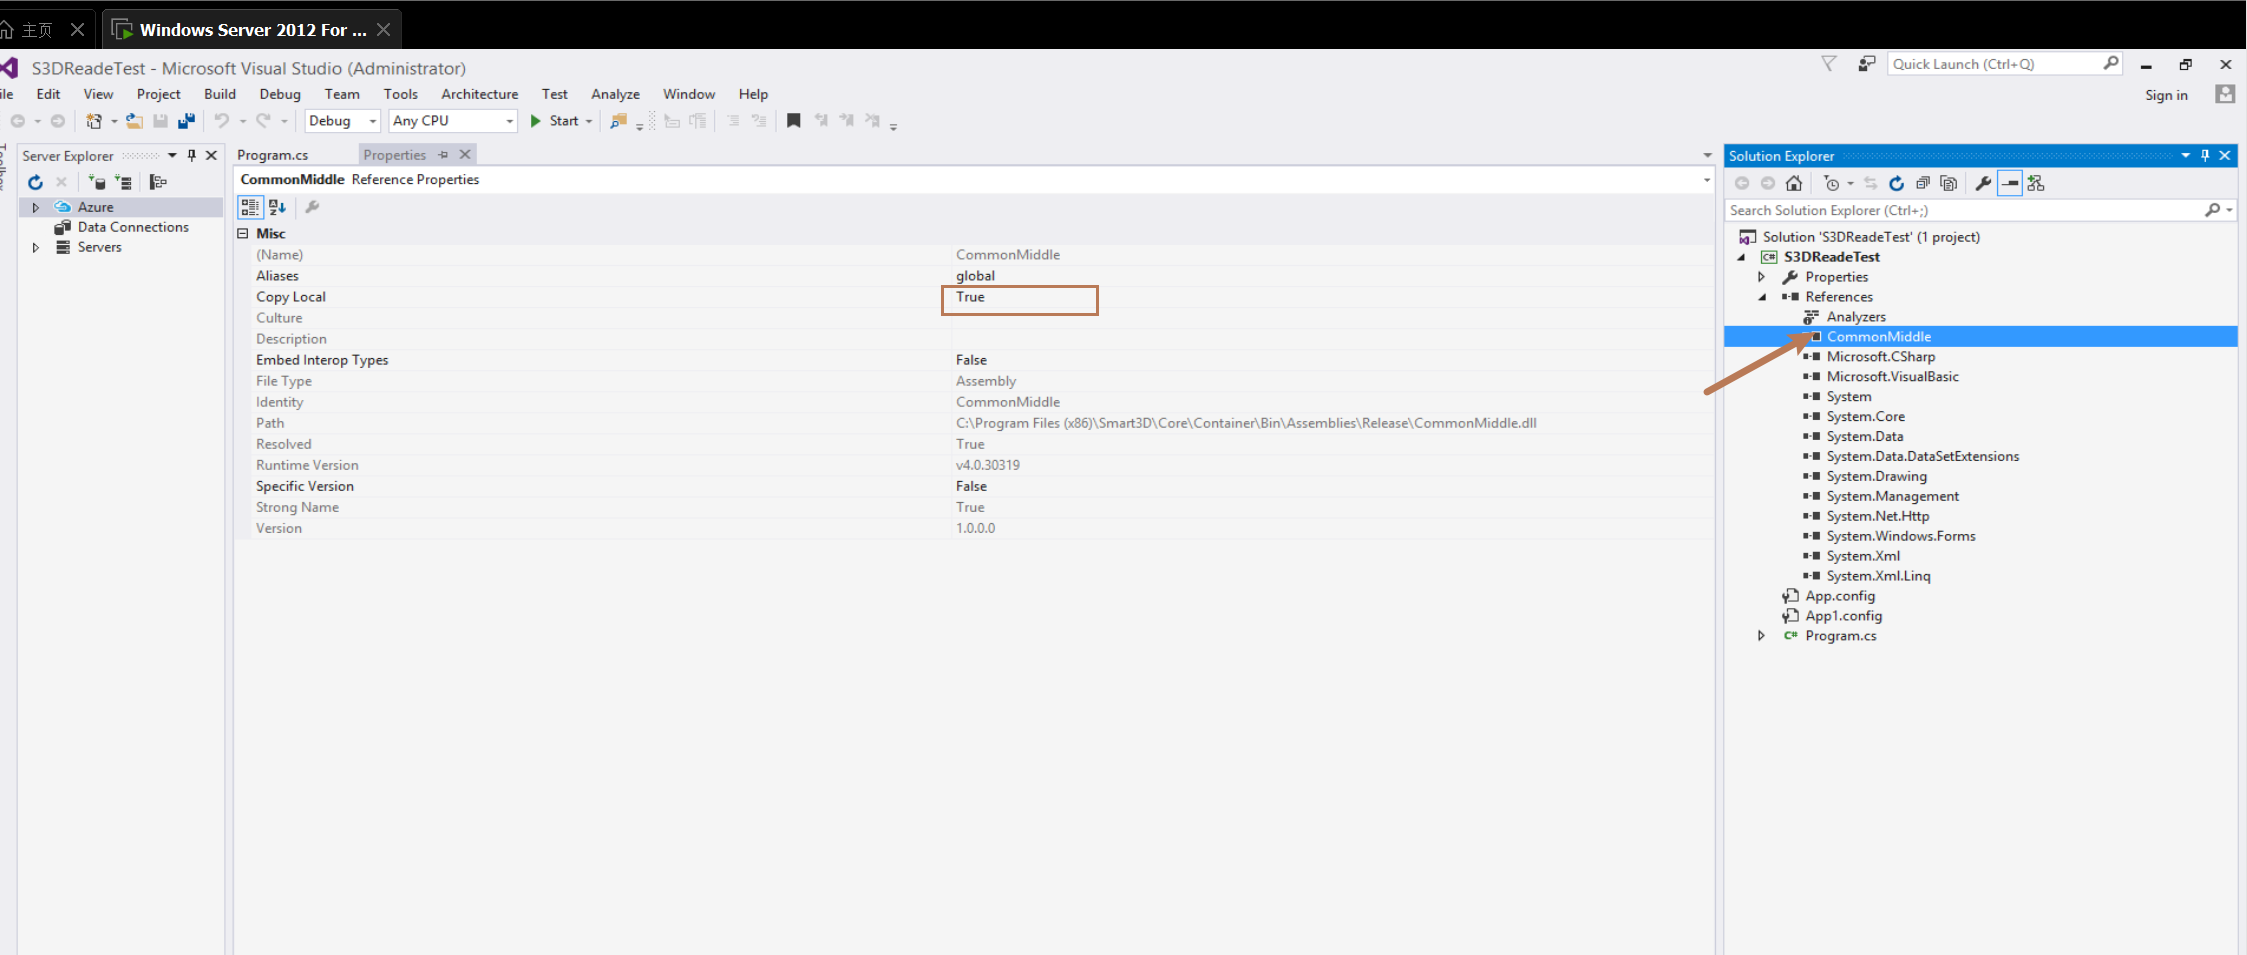The width and height of the screenshot is (2247, 955).
Task: Click the Save All toolbar icon
Action: tap(186, 121)
